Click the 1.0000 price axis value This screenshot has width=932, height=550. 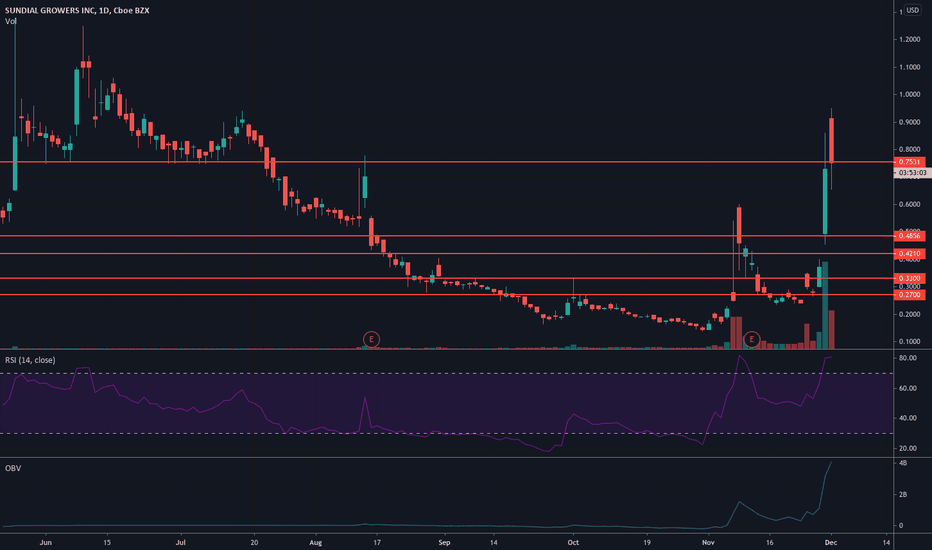point(910,95)
